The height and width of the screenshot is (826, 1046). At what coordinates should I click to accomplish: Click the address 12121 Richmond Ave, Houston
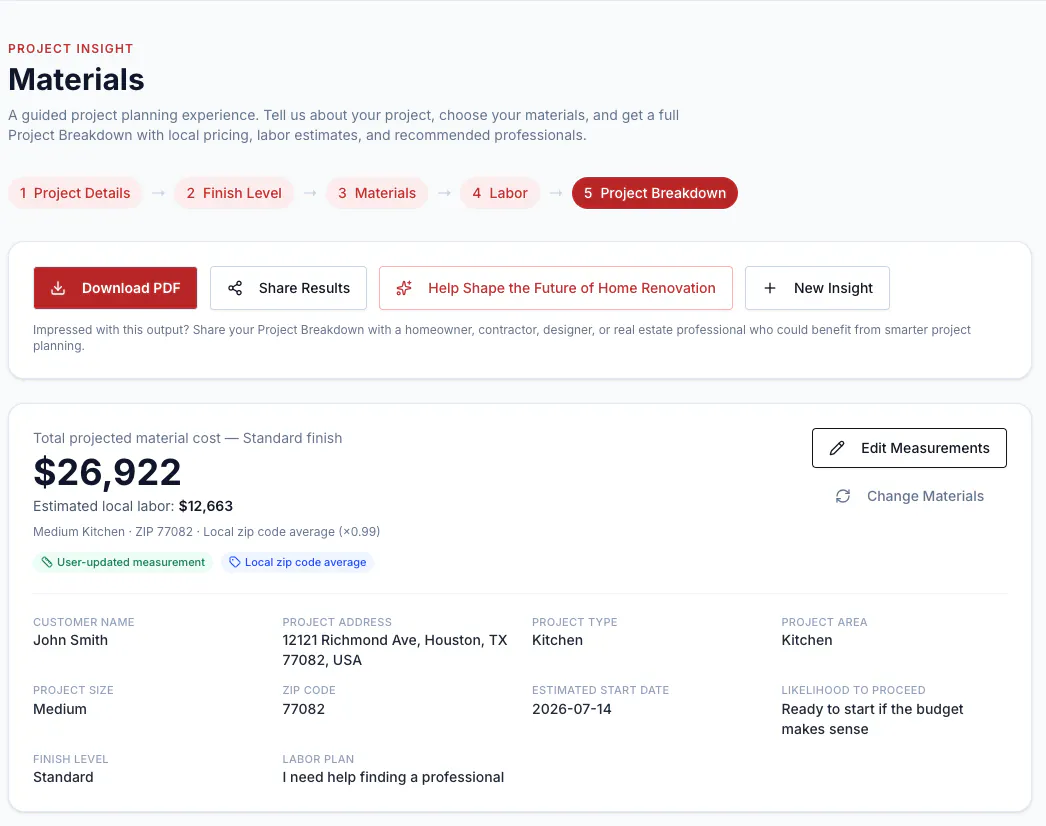pos(395,651)
